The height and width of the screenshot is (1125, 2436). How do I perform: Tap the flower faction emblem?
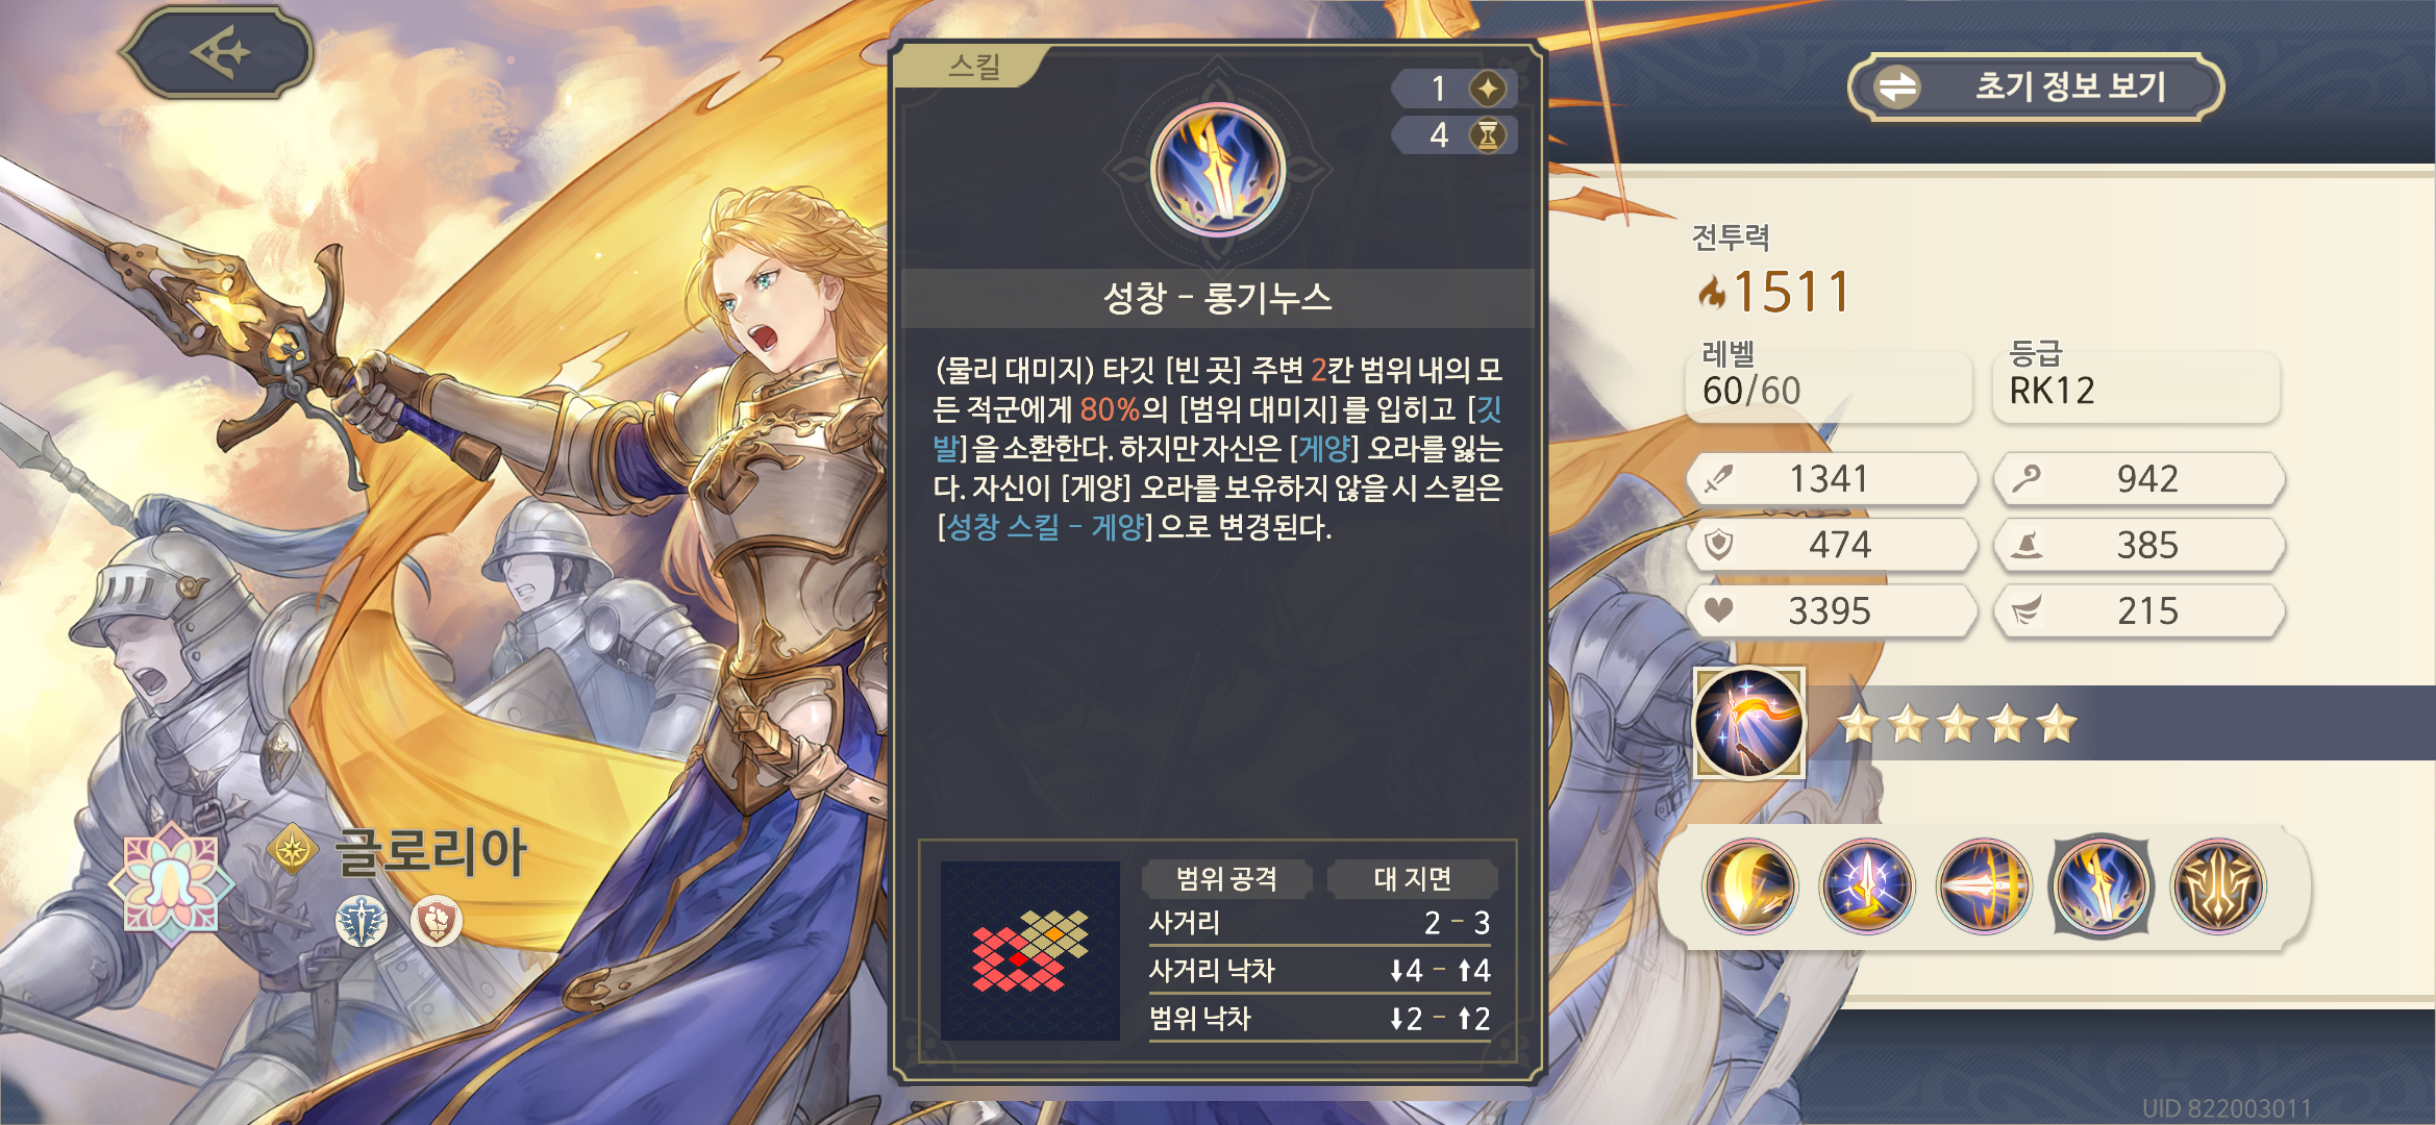click(x=171, y=884)
